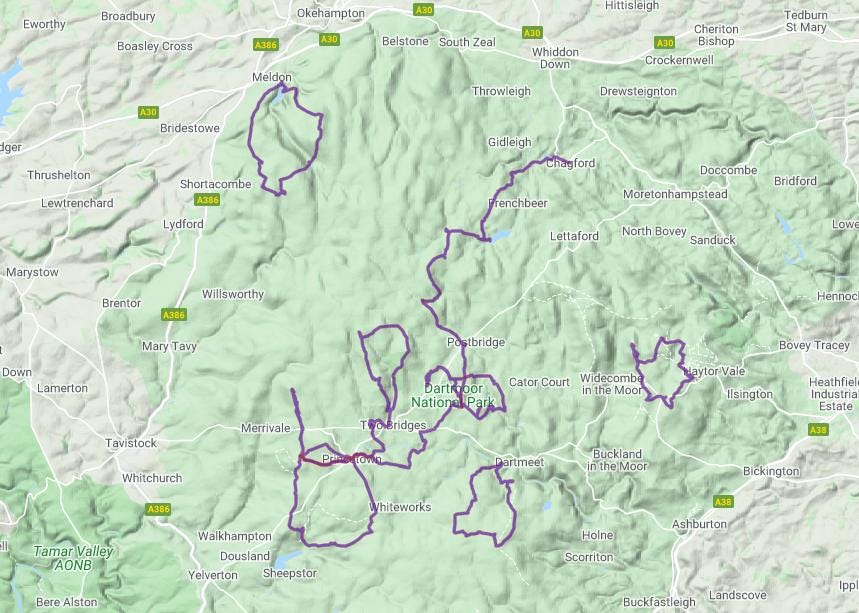Click the Dartmoor National Park label
This screenshot has height=613, width=859.
pos(453,396)
